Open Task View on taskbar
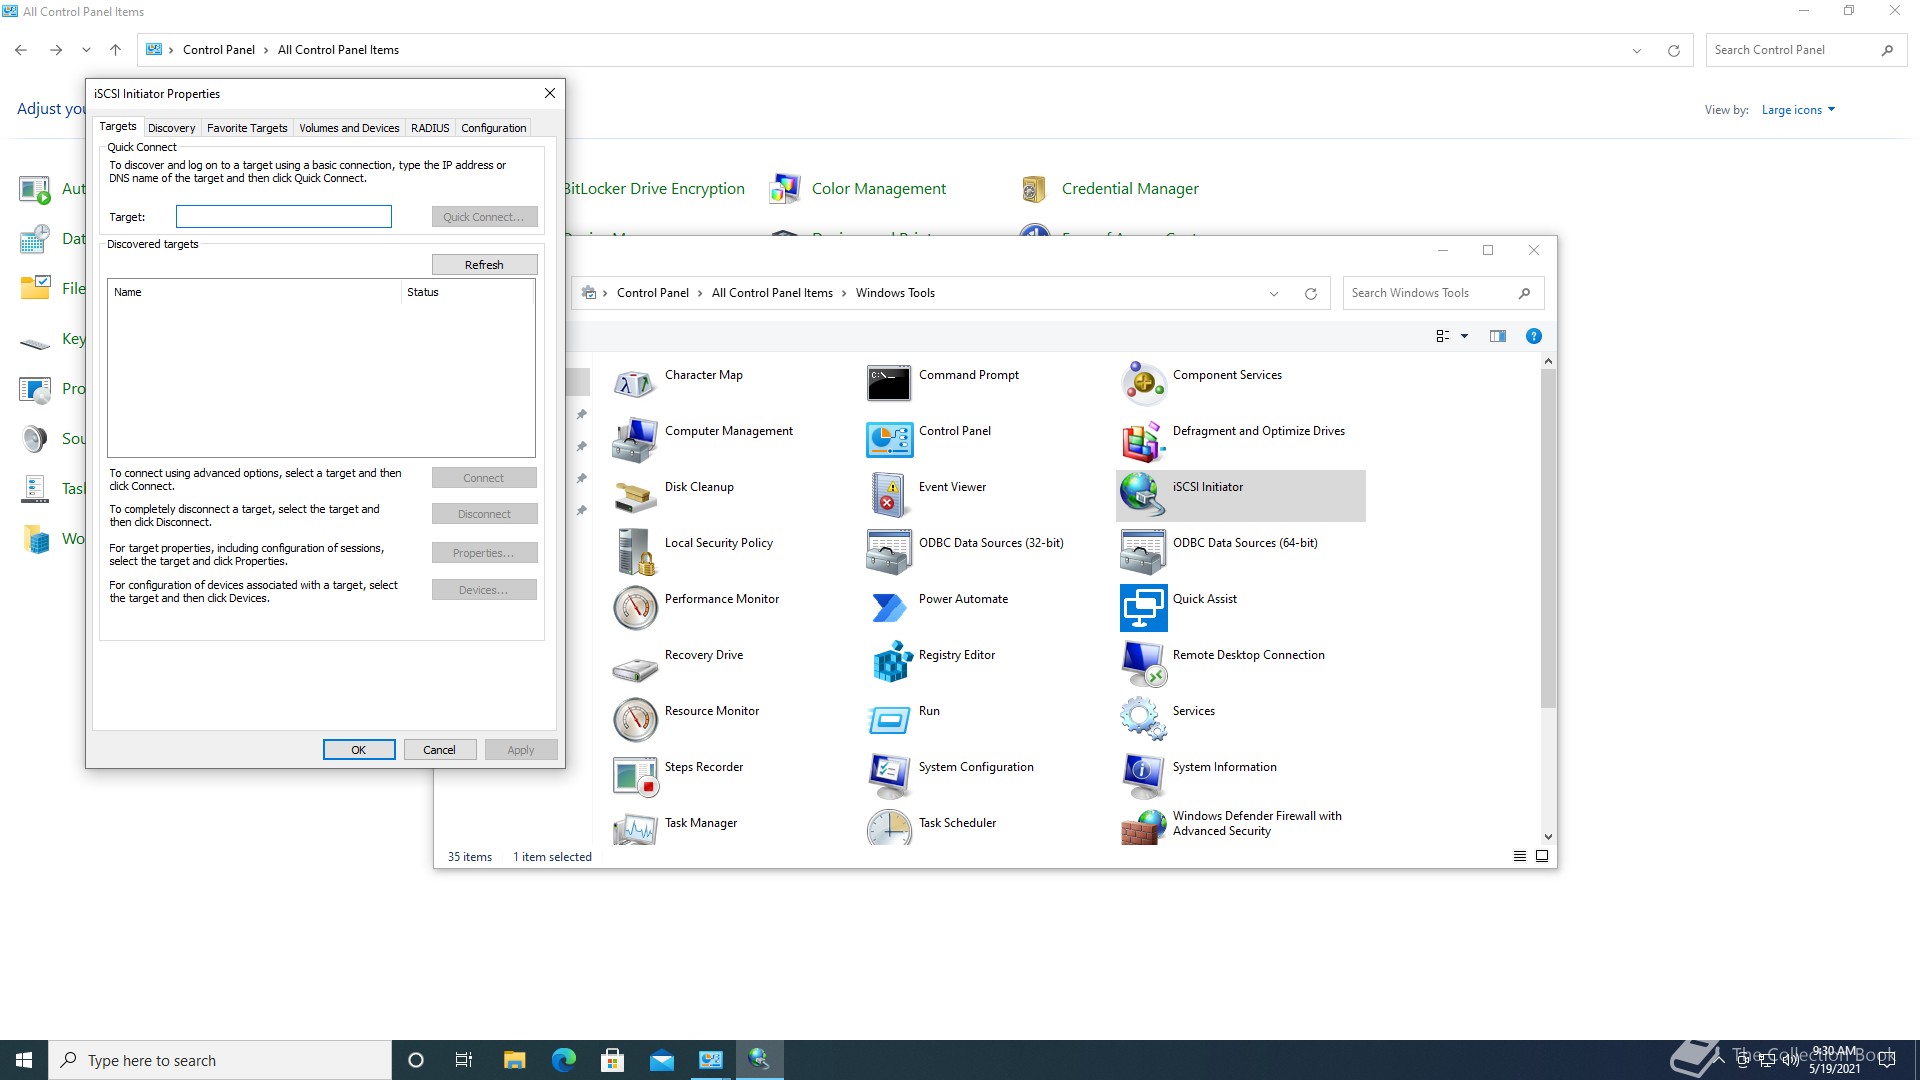The image size is (1920, 1080). 464,1060
